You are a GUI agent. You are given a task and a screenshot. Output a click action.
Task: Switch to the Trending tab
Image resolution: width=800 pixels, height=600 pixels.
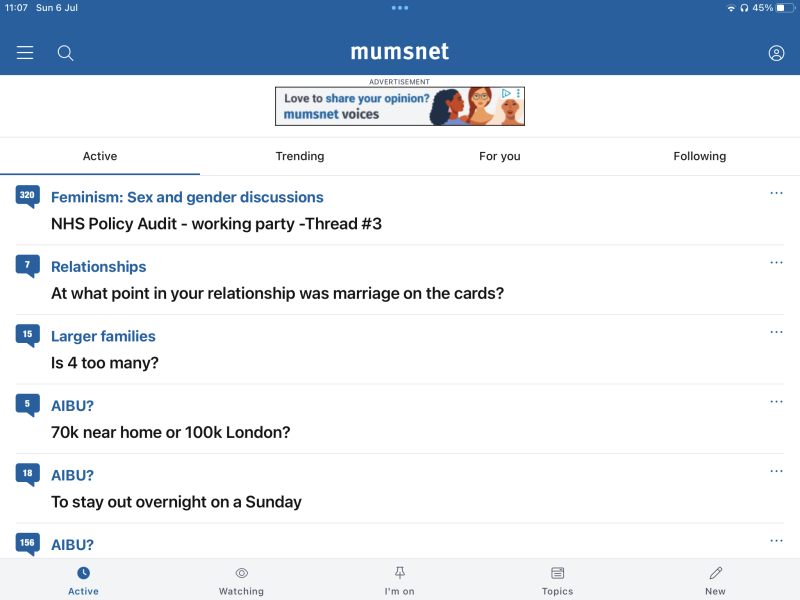click(300, 156)
